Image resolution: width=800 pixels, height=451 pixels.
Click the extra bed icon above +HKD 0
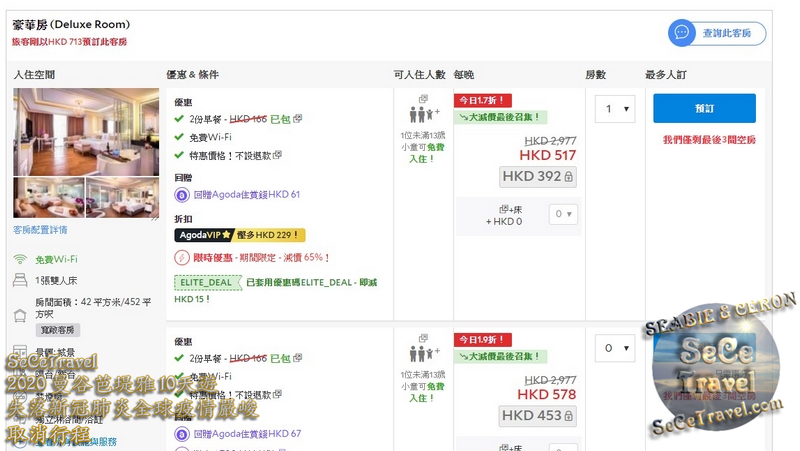click(x=504, y=209)
